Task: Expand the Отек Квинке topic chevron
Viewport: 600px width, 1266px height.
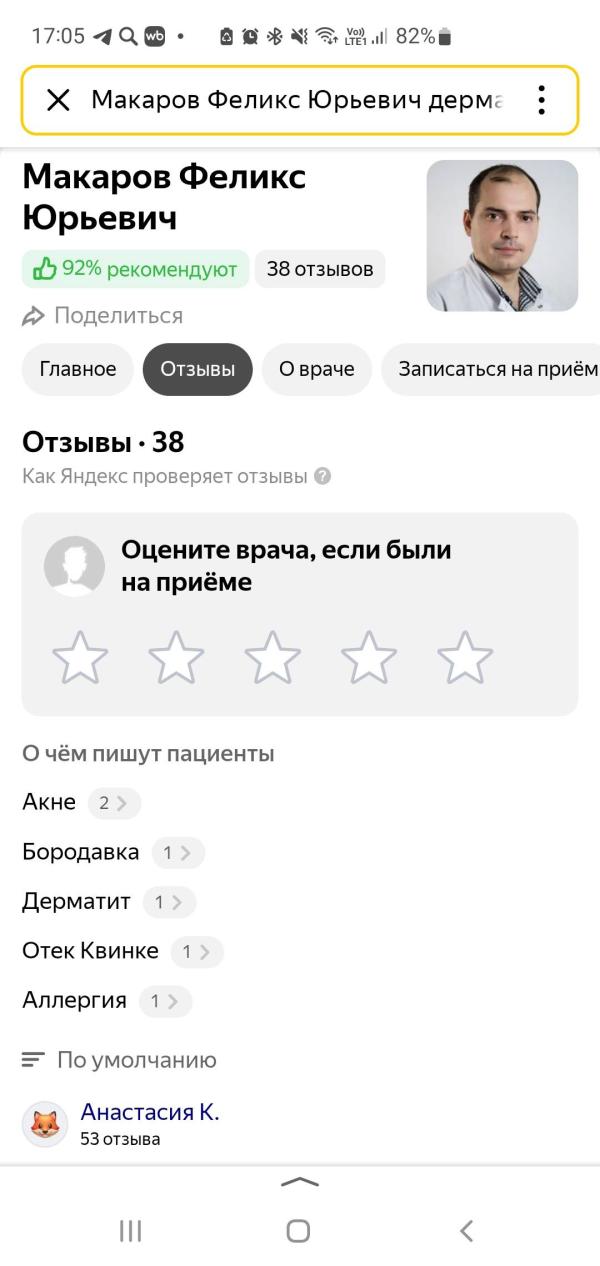Action: click(204, 952)
